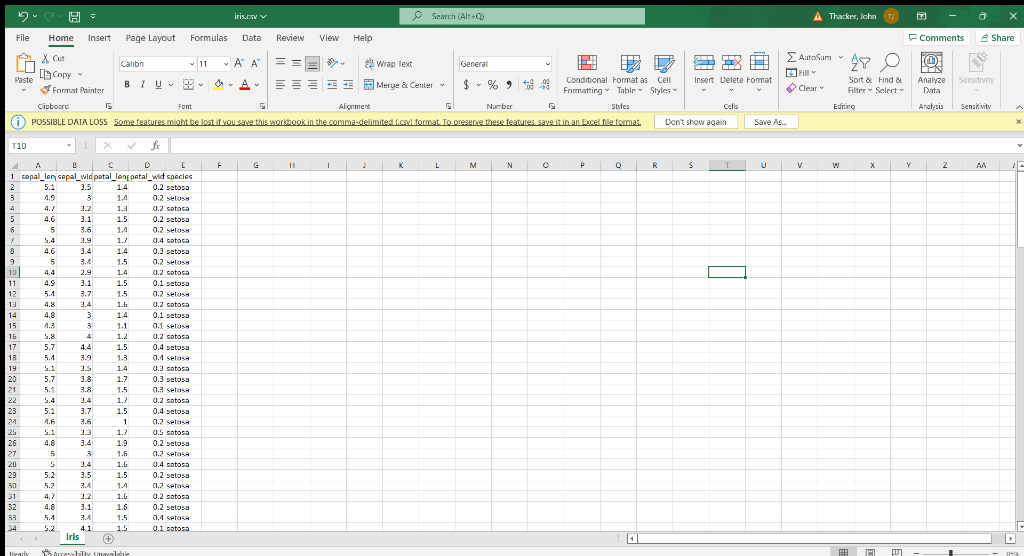Click the Paste clipboard icon
Viewport: 1024px width, 556px height.
tap(24, 65)
